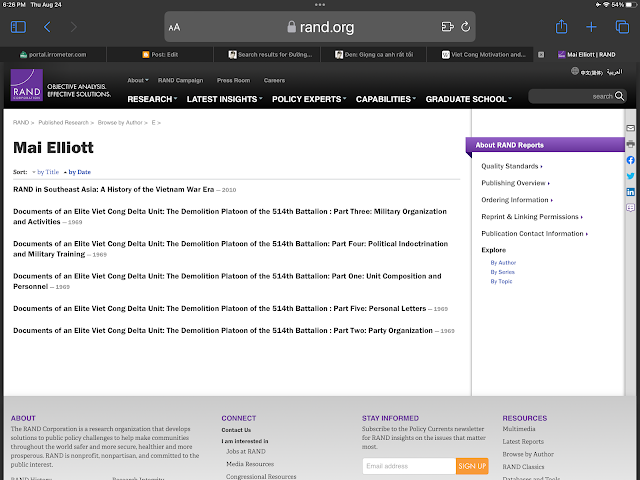Image resolution: width=640 pixels, height=480 pixels.
Task: Go to Published Research breadcrumb
Action: [x=63, y=122]
